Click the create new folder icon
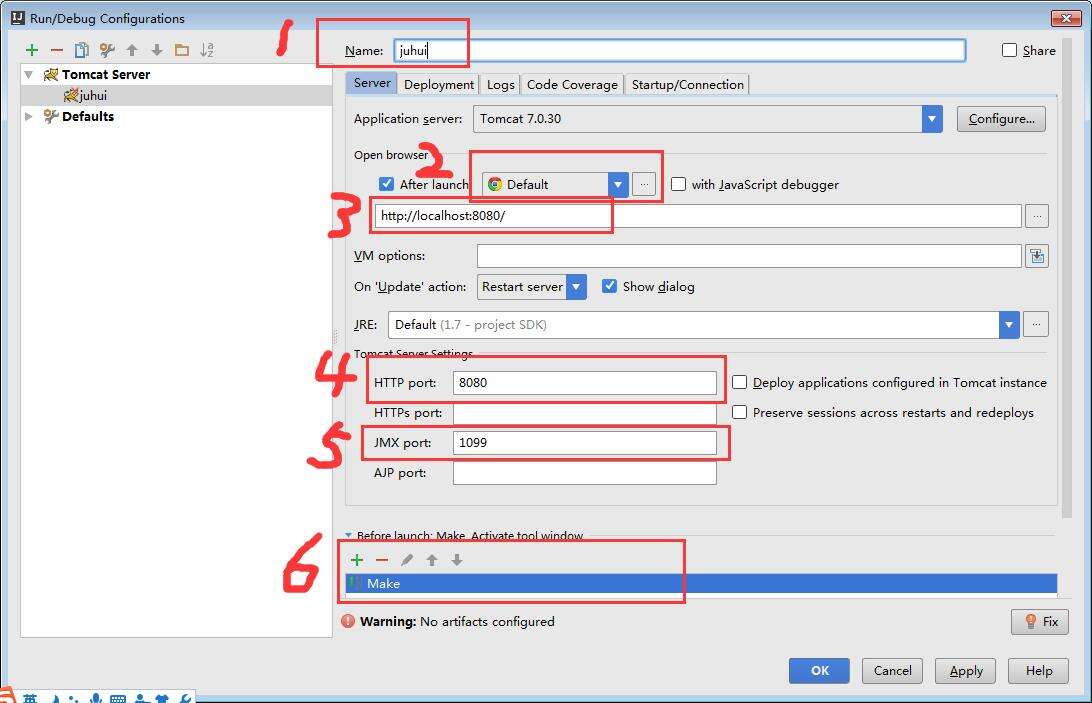 (x=181, y=50)
